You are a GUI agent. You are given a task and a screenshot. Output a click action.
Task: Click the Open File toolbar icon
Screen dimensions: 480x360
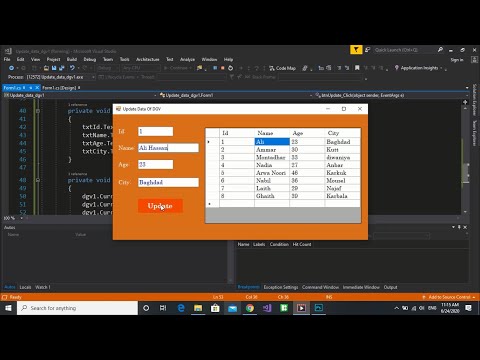(46, 68)
